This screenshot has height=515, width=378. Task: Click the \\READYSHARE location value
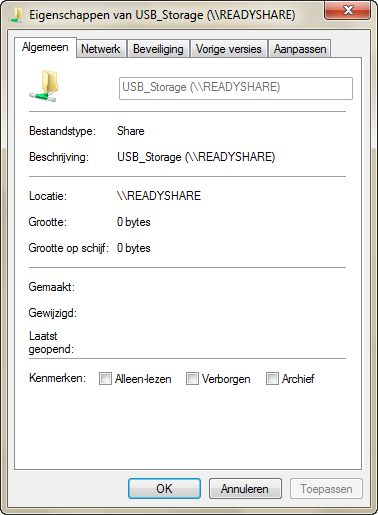pyautogui.click(x=159, y=196)
